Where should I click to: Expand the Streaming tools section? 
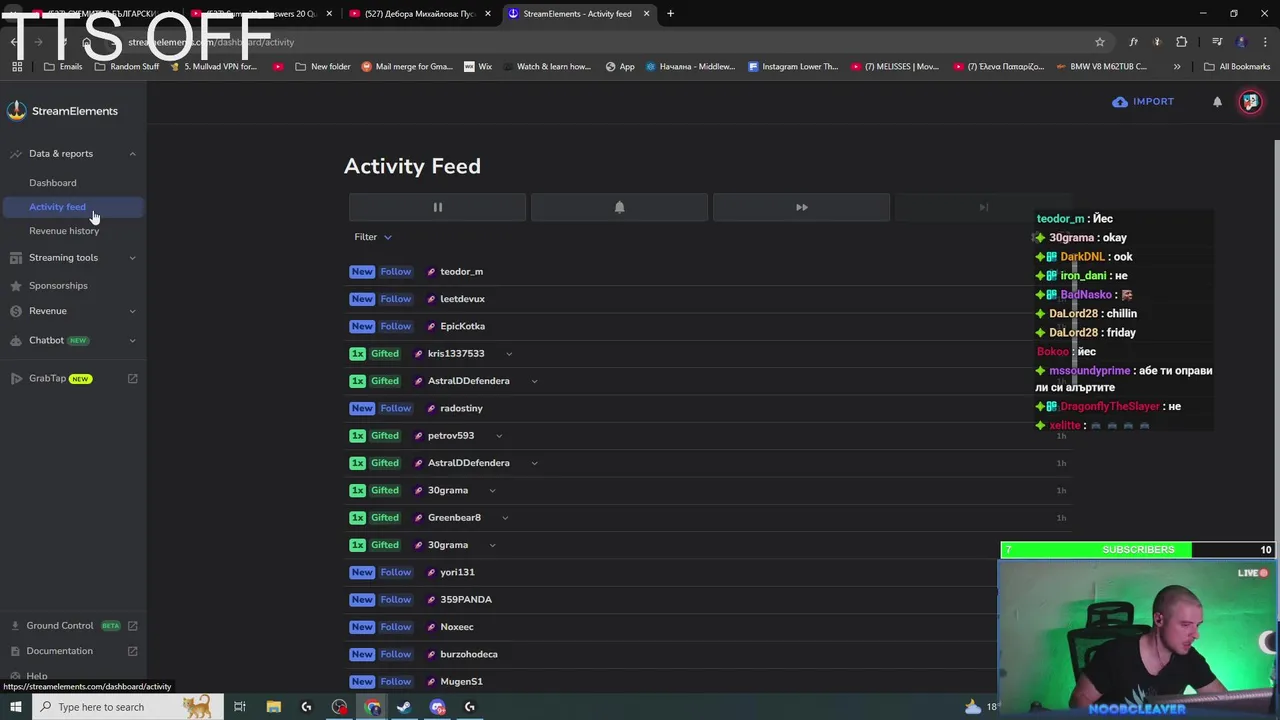132,258
